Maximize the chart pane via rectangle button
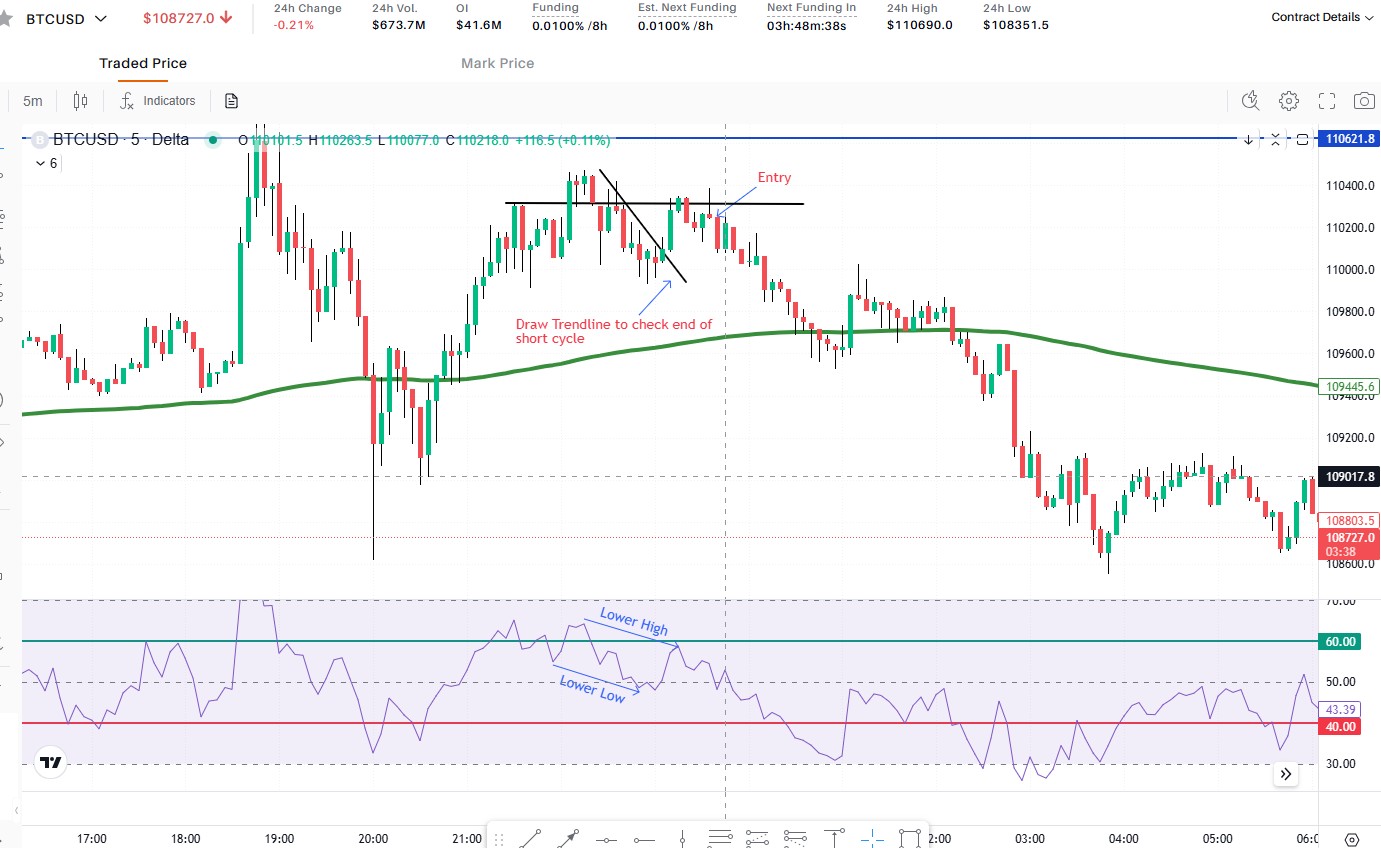The width and height of the screenshot is (1381, 848). (x=1302, y=139)
